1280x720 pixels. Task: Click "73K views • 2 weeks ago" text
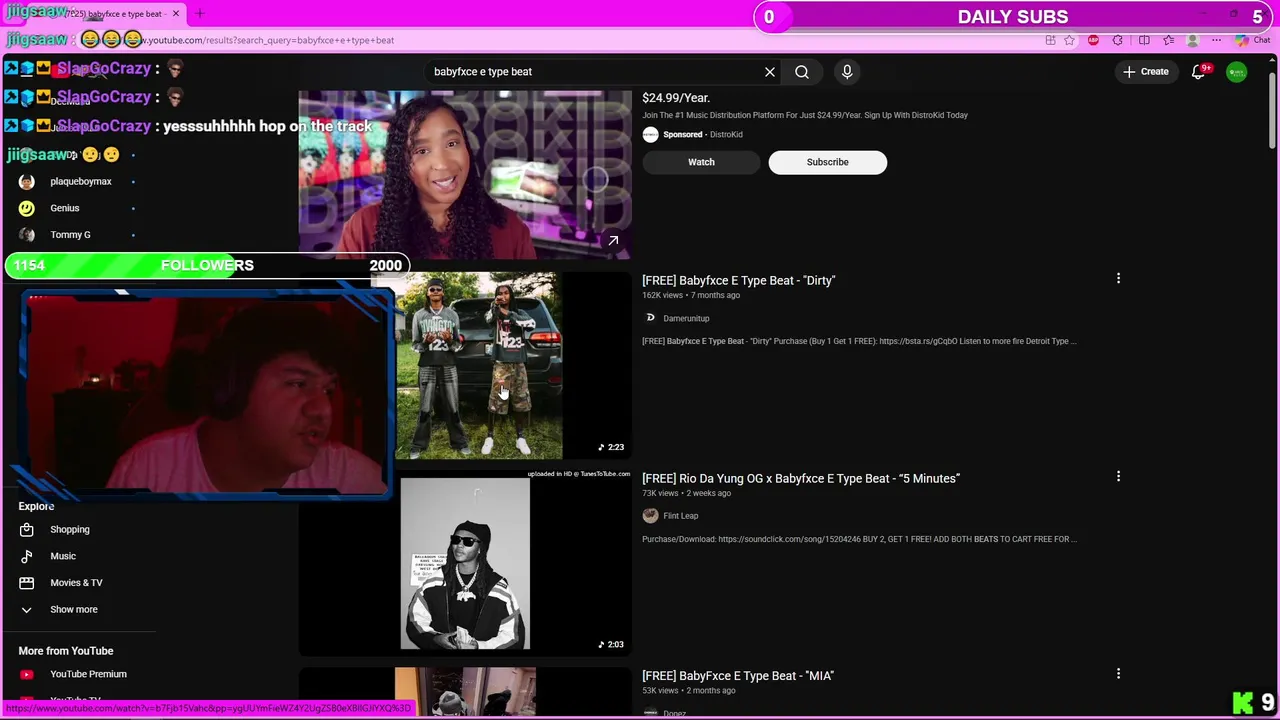pos(686,493)
